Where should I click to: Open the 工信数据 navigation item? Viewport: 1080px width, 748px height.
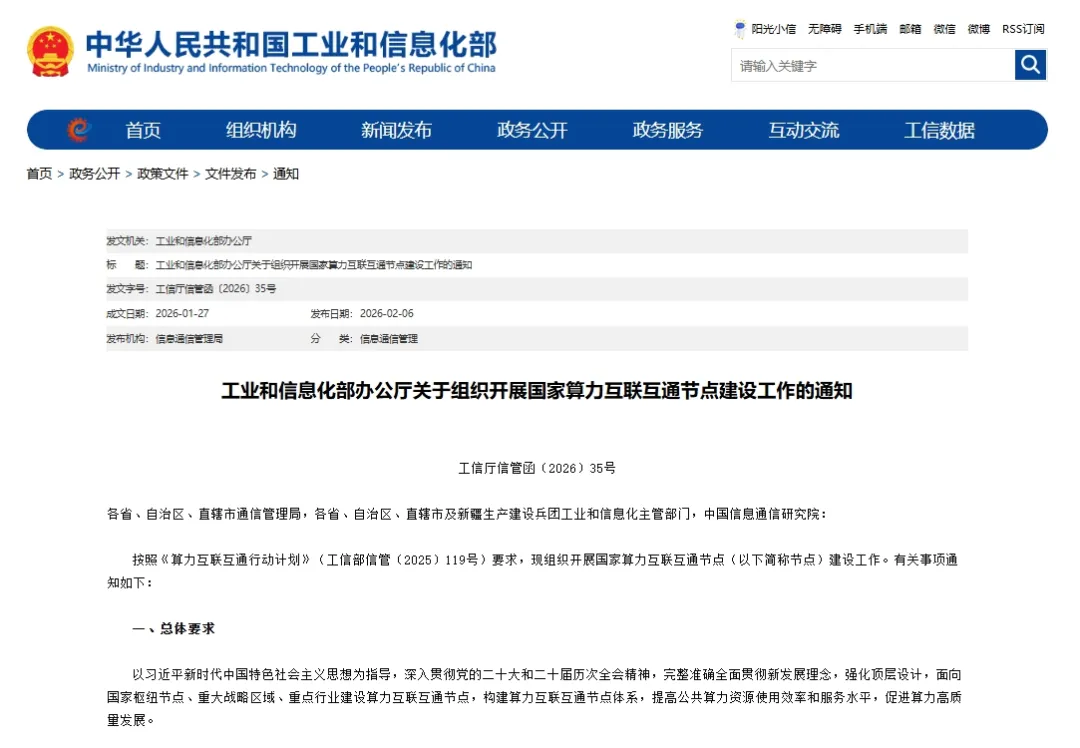(x=939, y=131)
